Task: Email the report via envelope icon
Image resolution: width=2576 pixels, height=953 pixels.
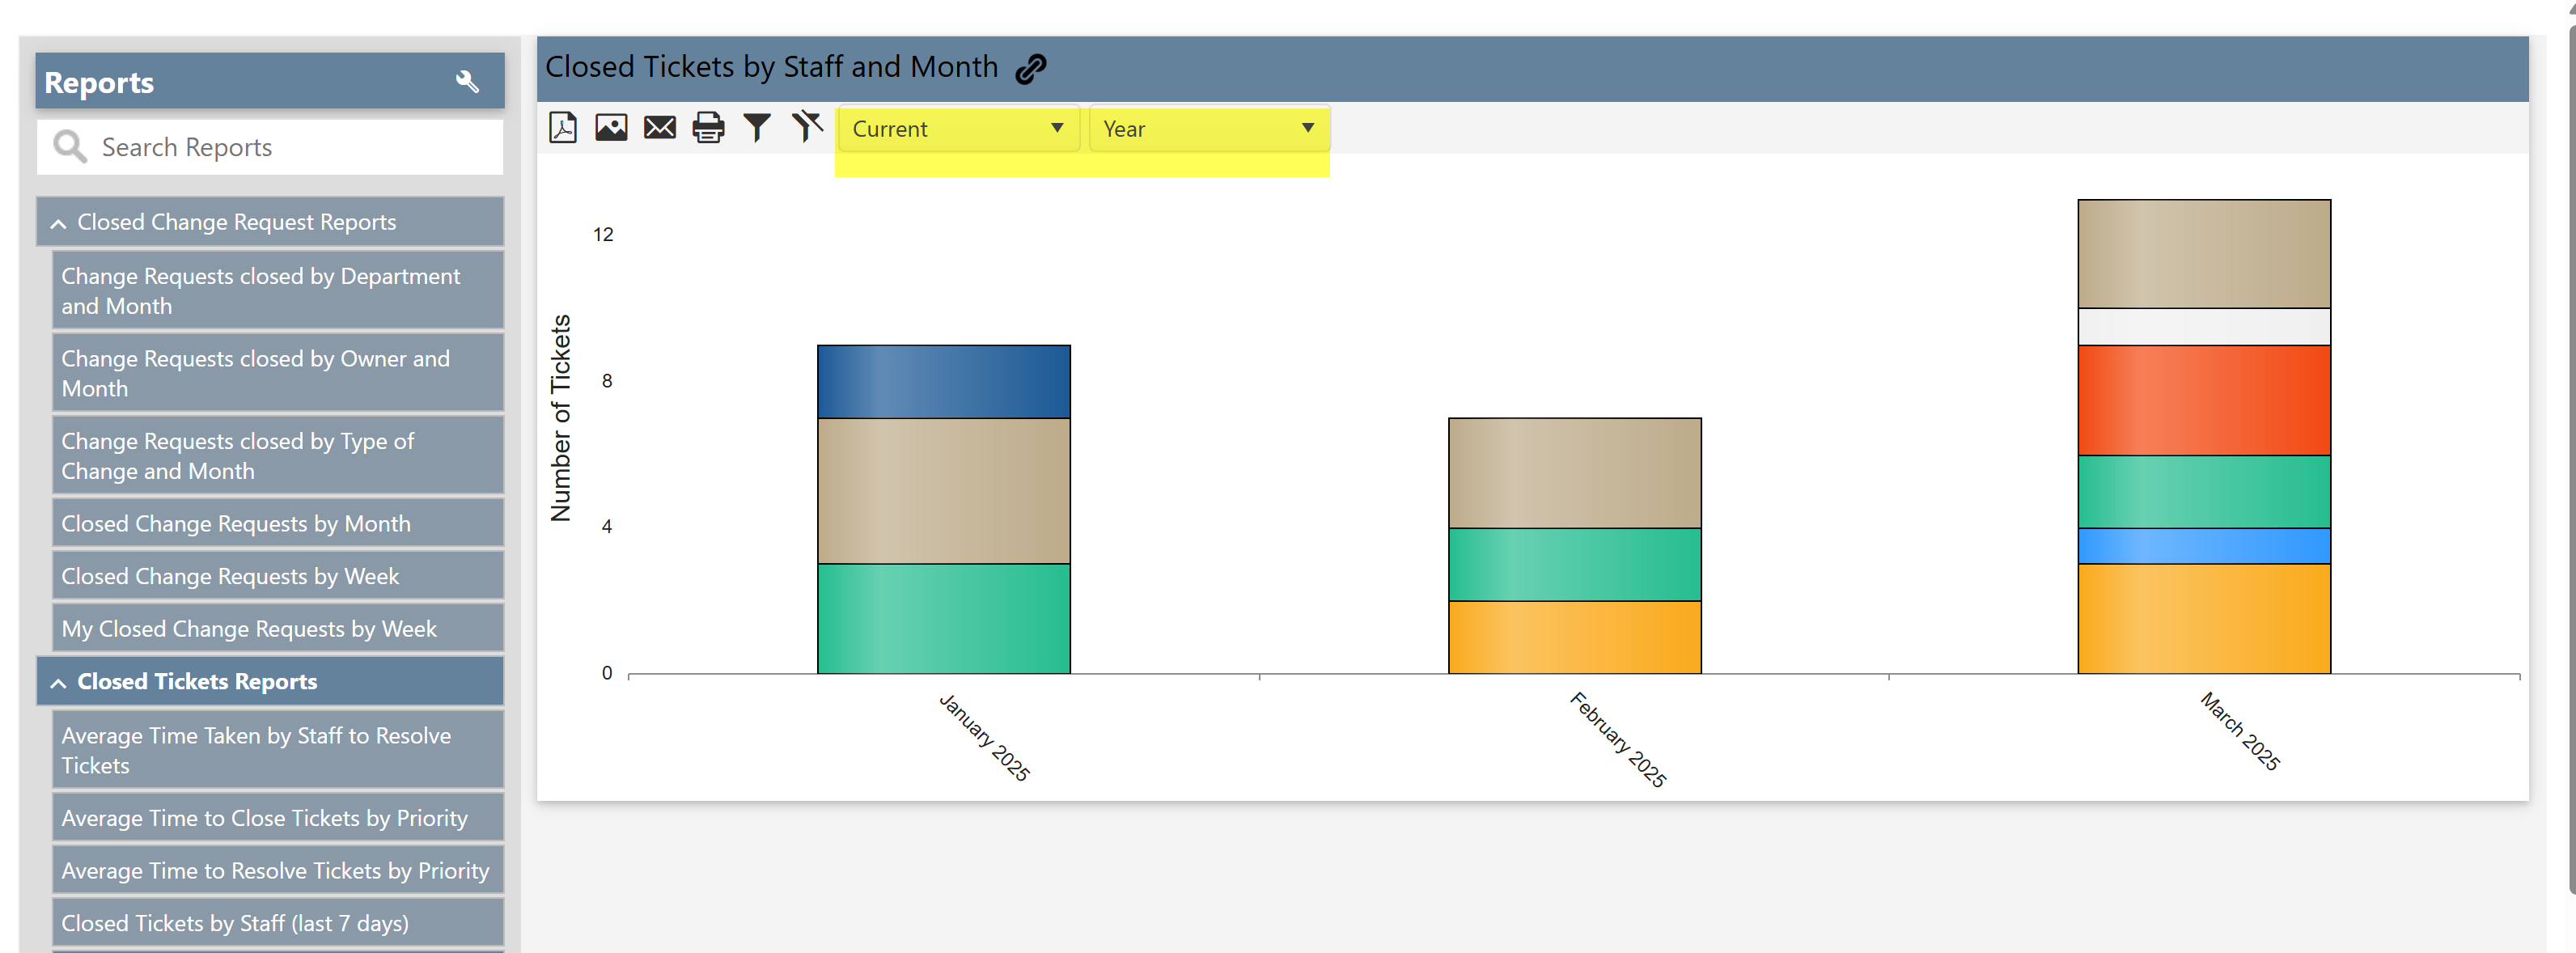Action: (659, 128)
